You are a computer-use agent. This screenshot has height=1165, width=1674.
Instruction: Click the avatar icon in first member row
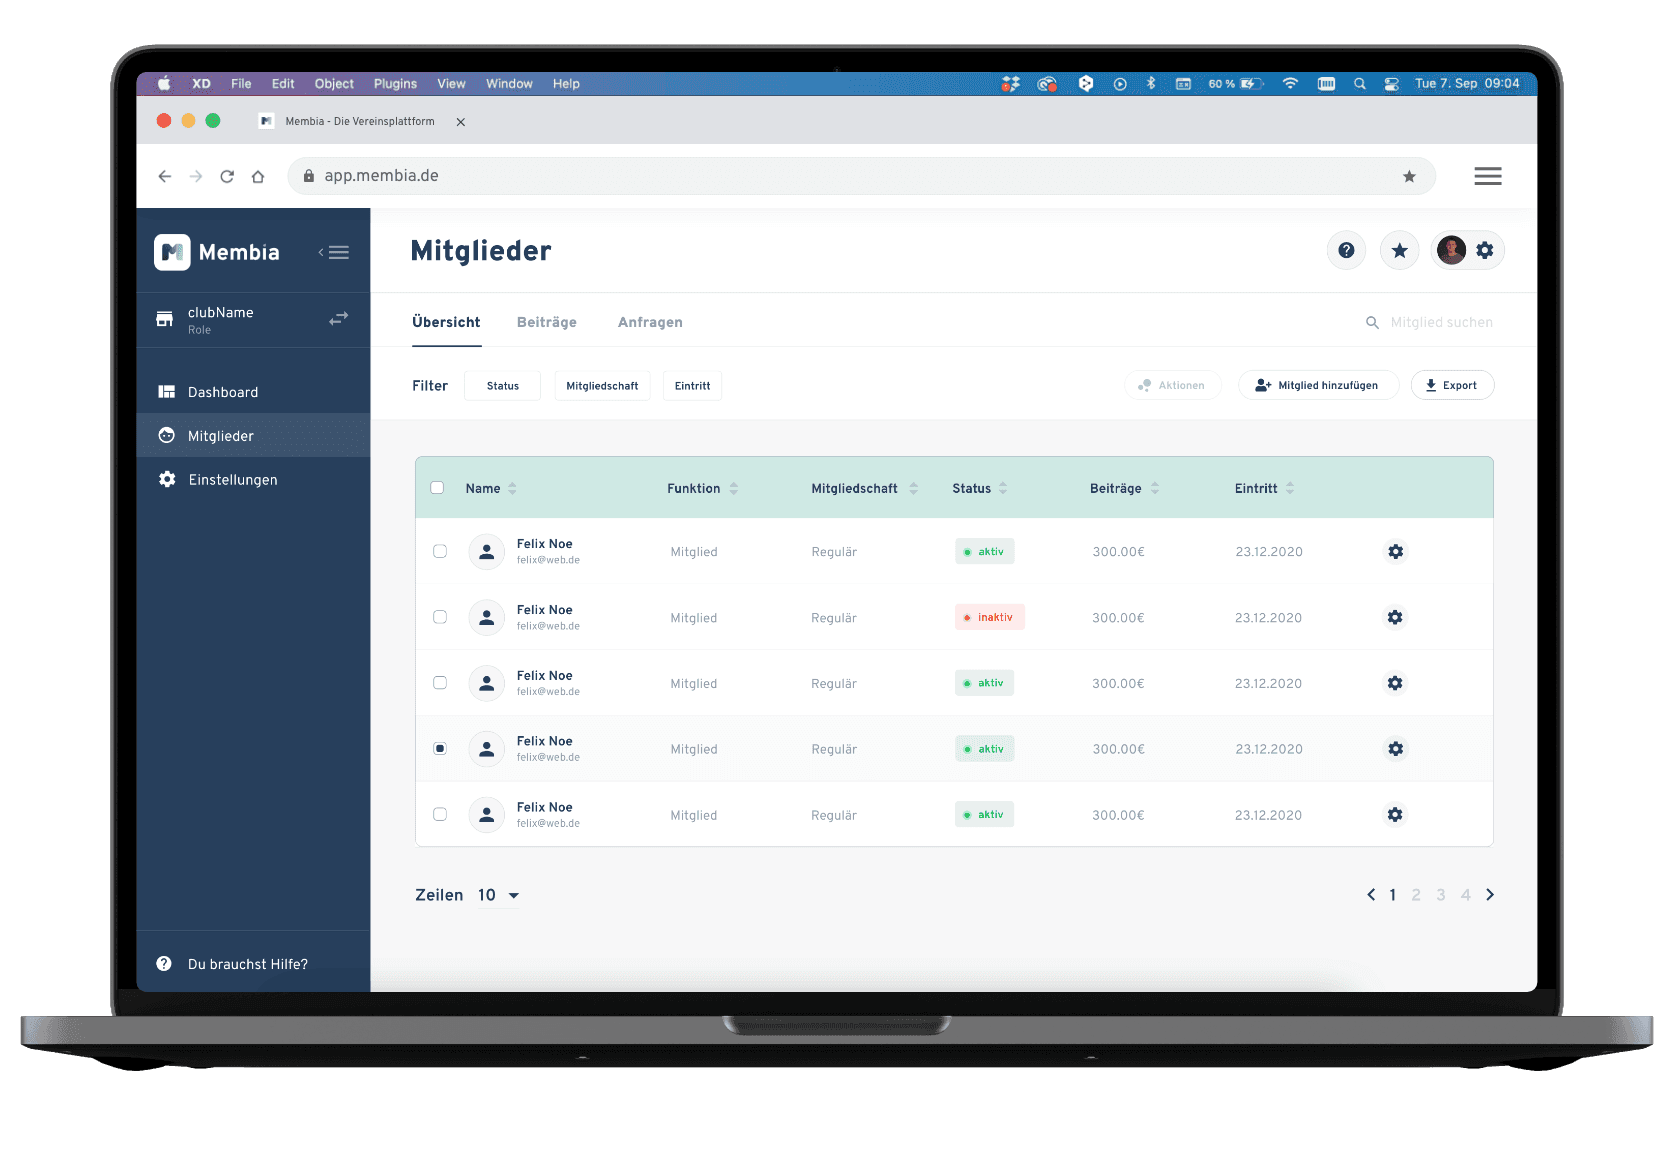487,552
